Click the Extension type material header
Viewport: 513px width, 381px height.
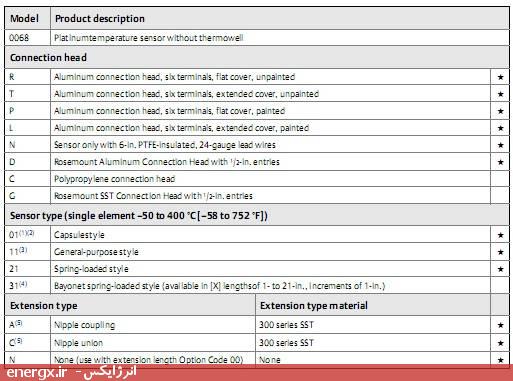(x=314, y=306)
